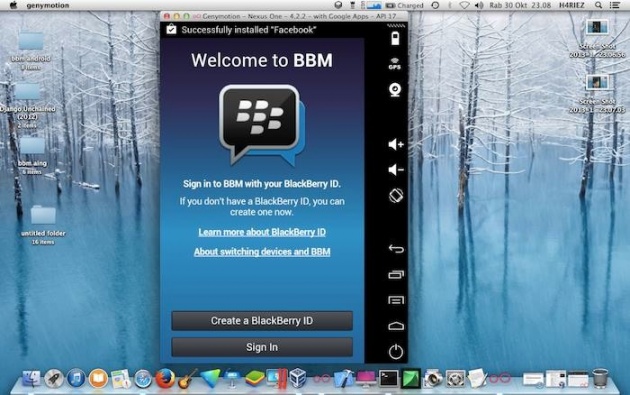The image size is (630, 395).
Task: Select the bbm android folder on desktop
Action: click(31, 41)
